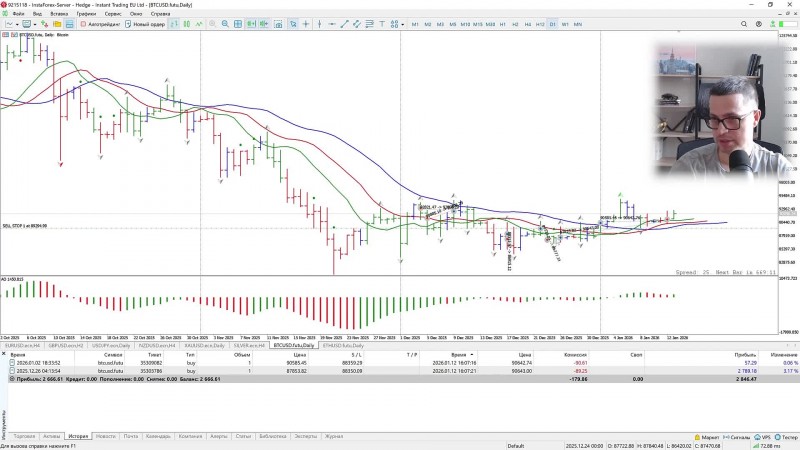The image size is (800, 450).
Task: Select the M5 timeframe
Action: pyautogui.click(x=453, y=24)
